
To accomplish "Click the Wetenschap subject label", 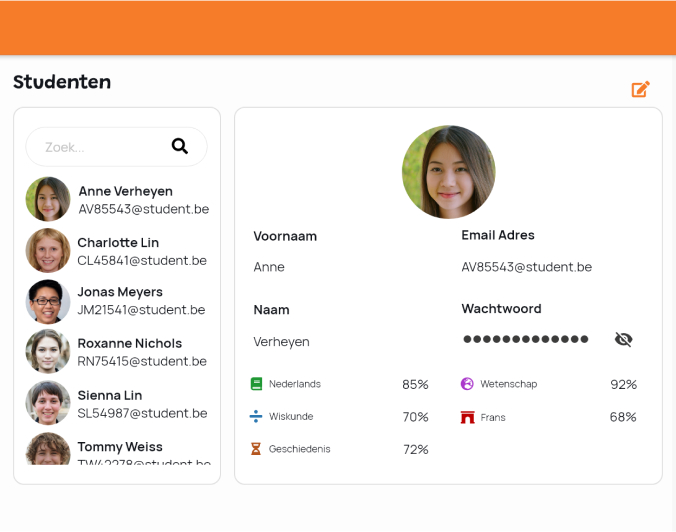I will [509, 384].
